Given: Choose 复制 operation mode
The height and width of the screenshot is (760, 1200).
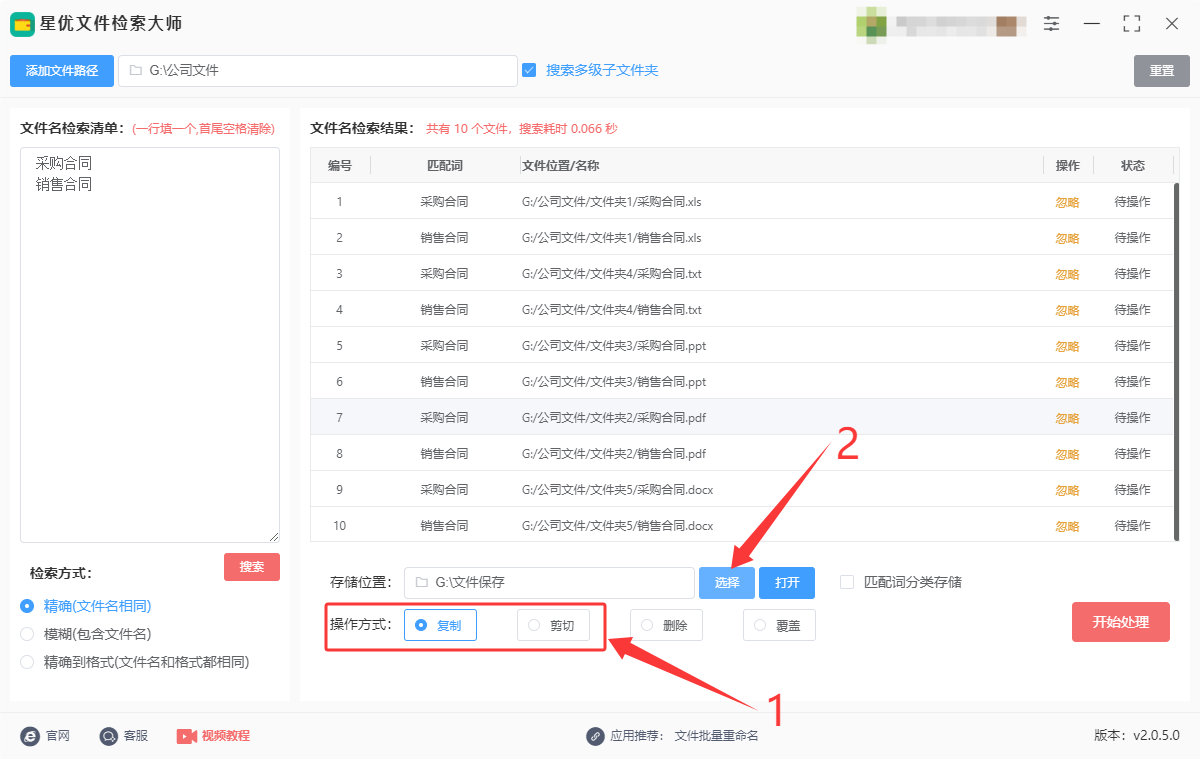Looking at the screenshot, I should pos(440,625).
